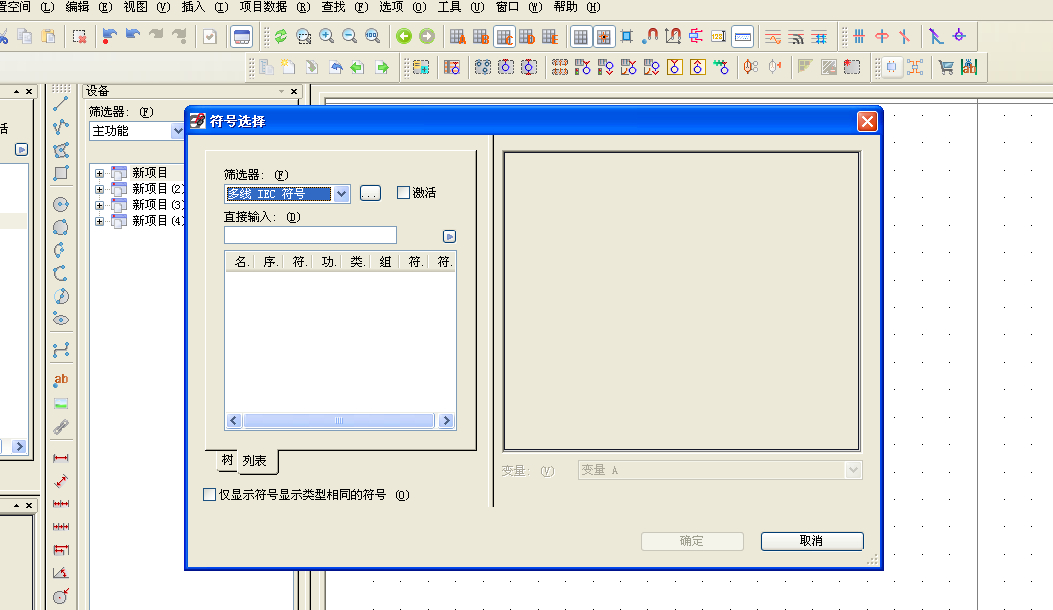Check 仅显示符号显示类型相同的符号 option
This screenshot has height=610, width=1053.
coord(210,494)
